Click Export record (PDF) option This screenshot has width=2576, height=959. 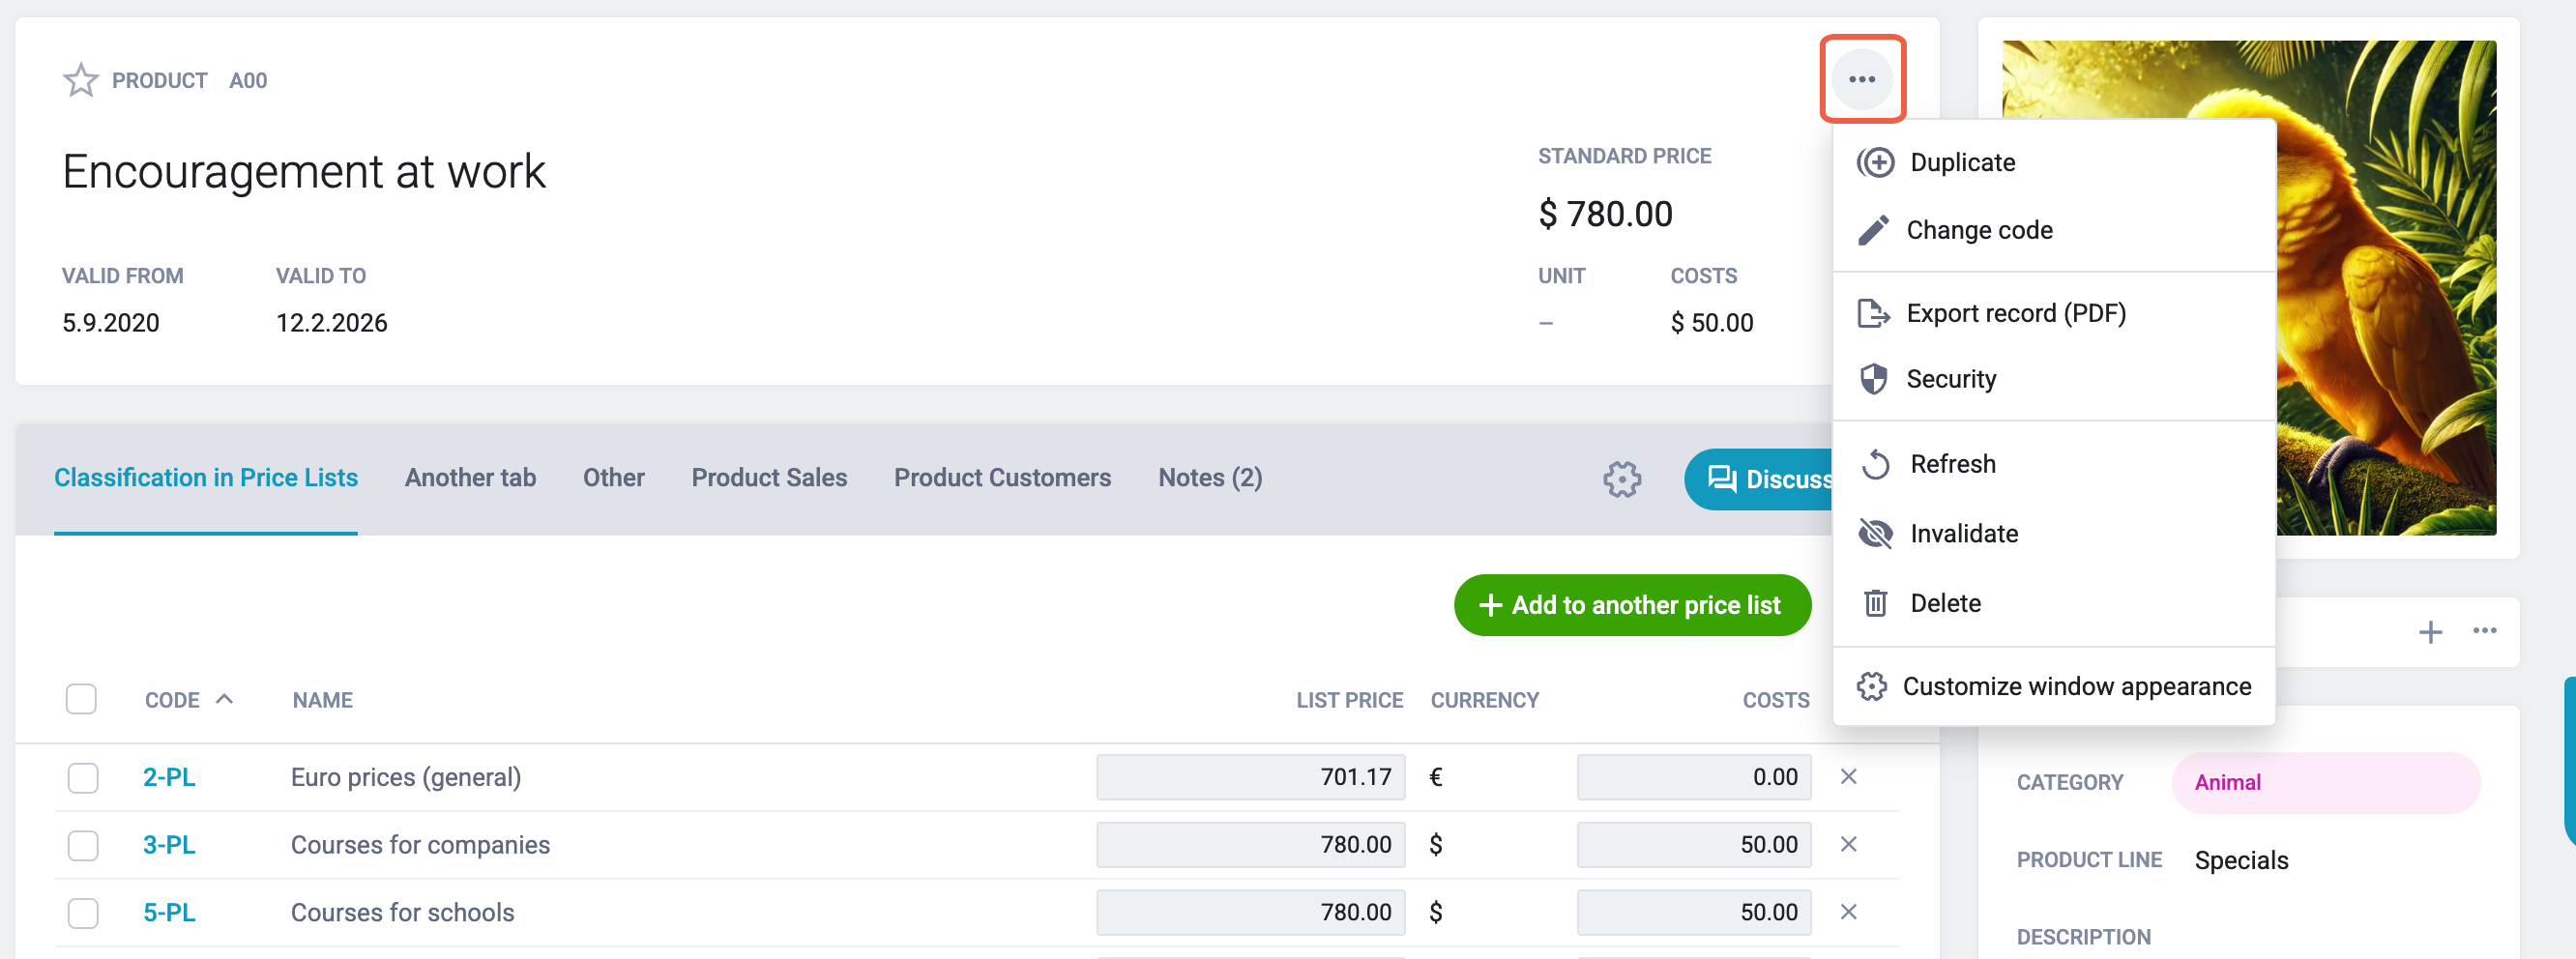click(2053, 313)
